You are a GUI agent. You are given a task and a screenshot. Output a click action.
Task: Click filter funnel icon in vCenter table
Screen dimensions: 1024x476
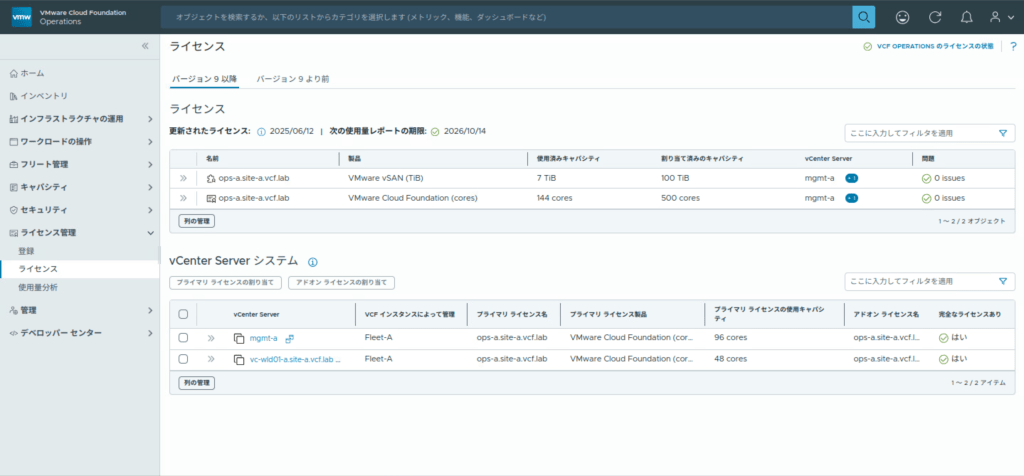click(x=1003, y=281)
